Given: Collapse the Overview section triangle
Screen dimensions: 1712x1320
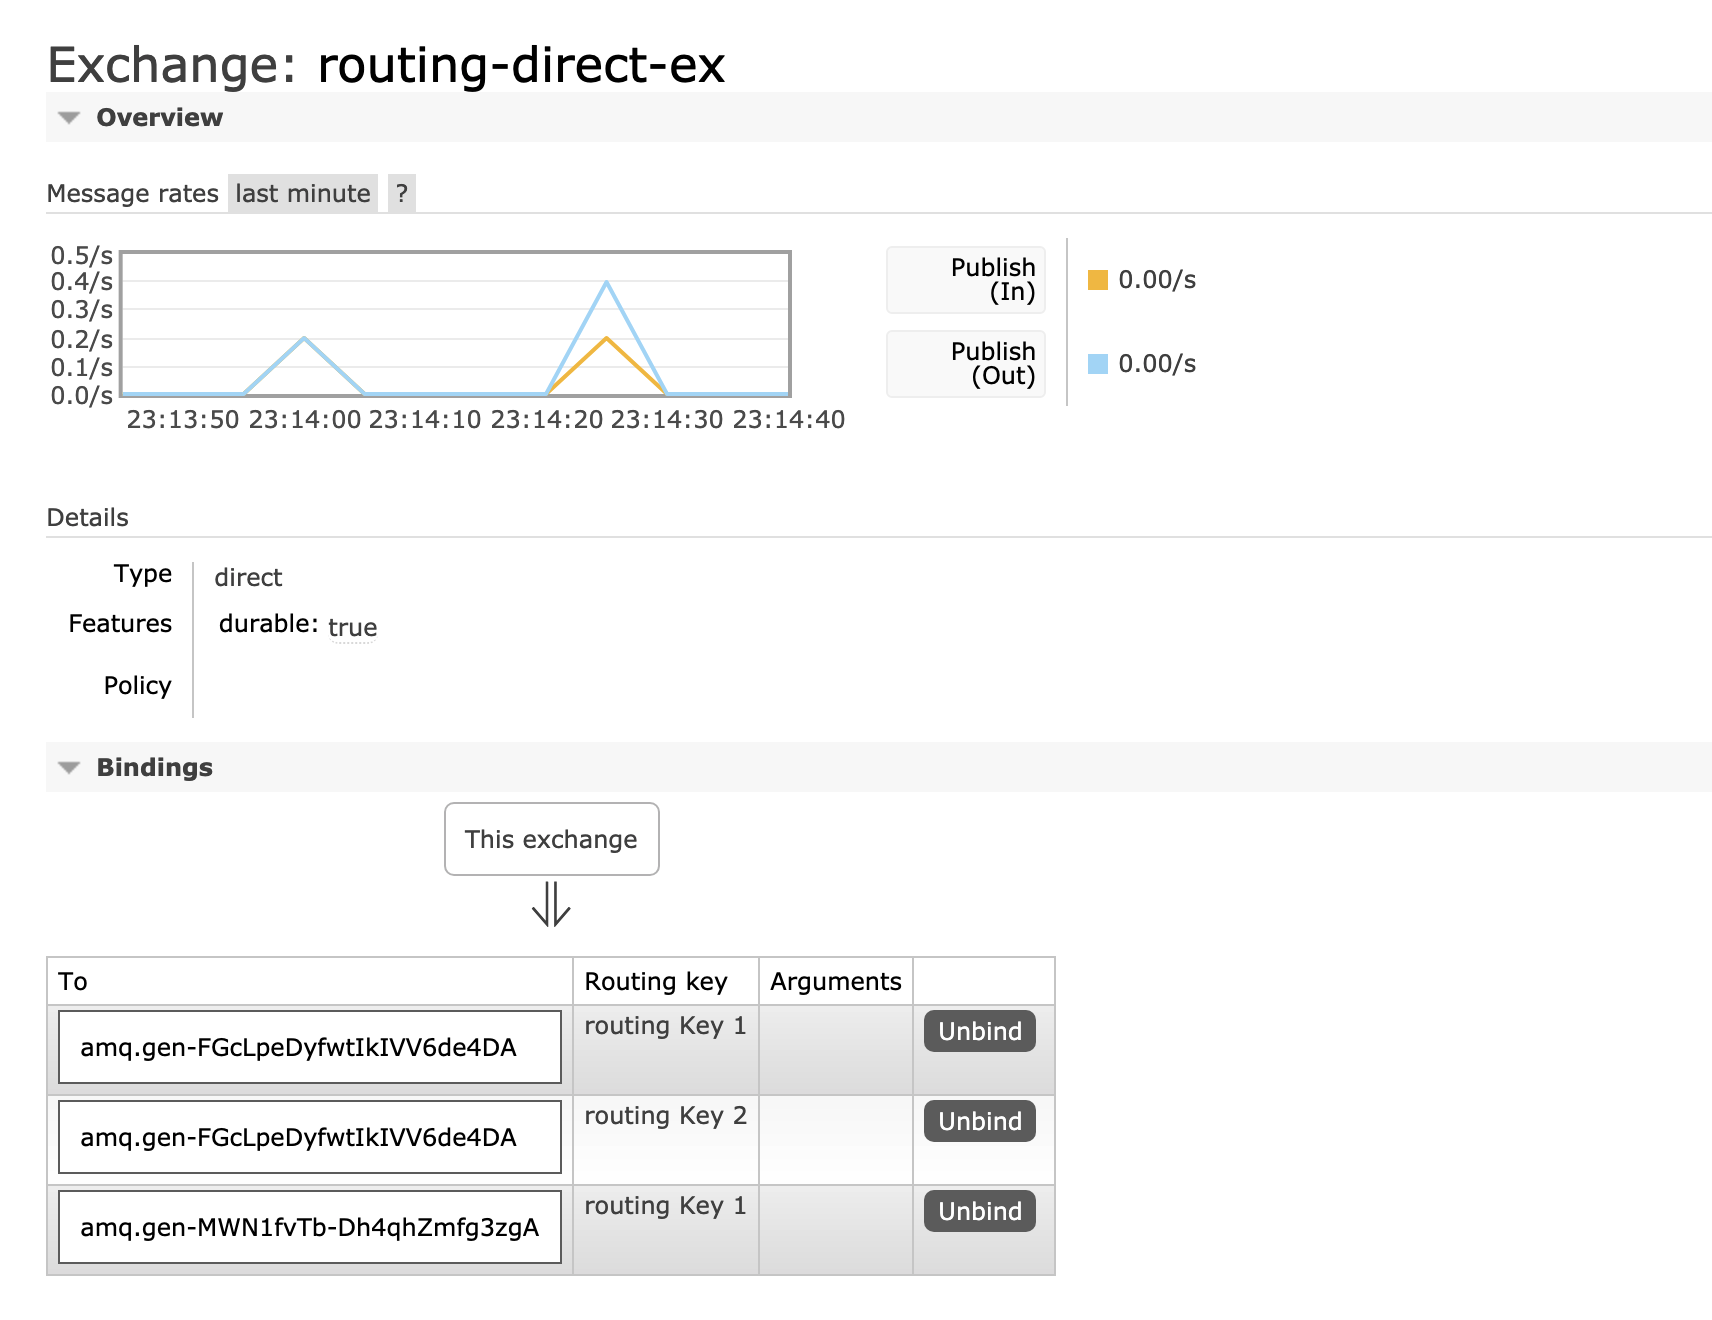Looking at the screenshot, I should 69,118.
